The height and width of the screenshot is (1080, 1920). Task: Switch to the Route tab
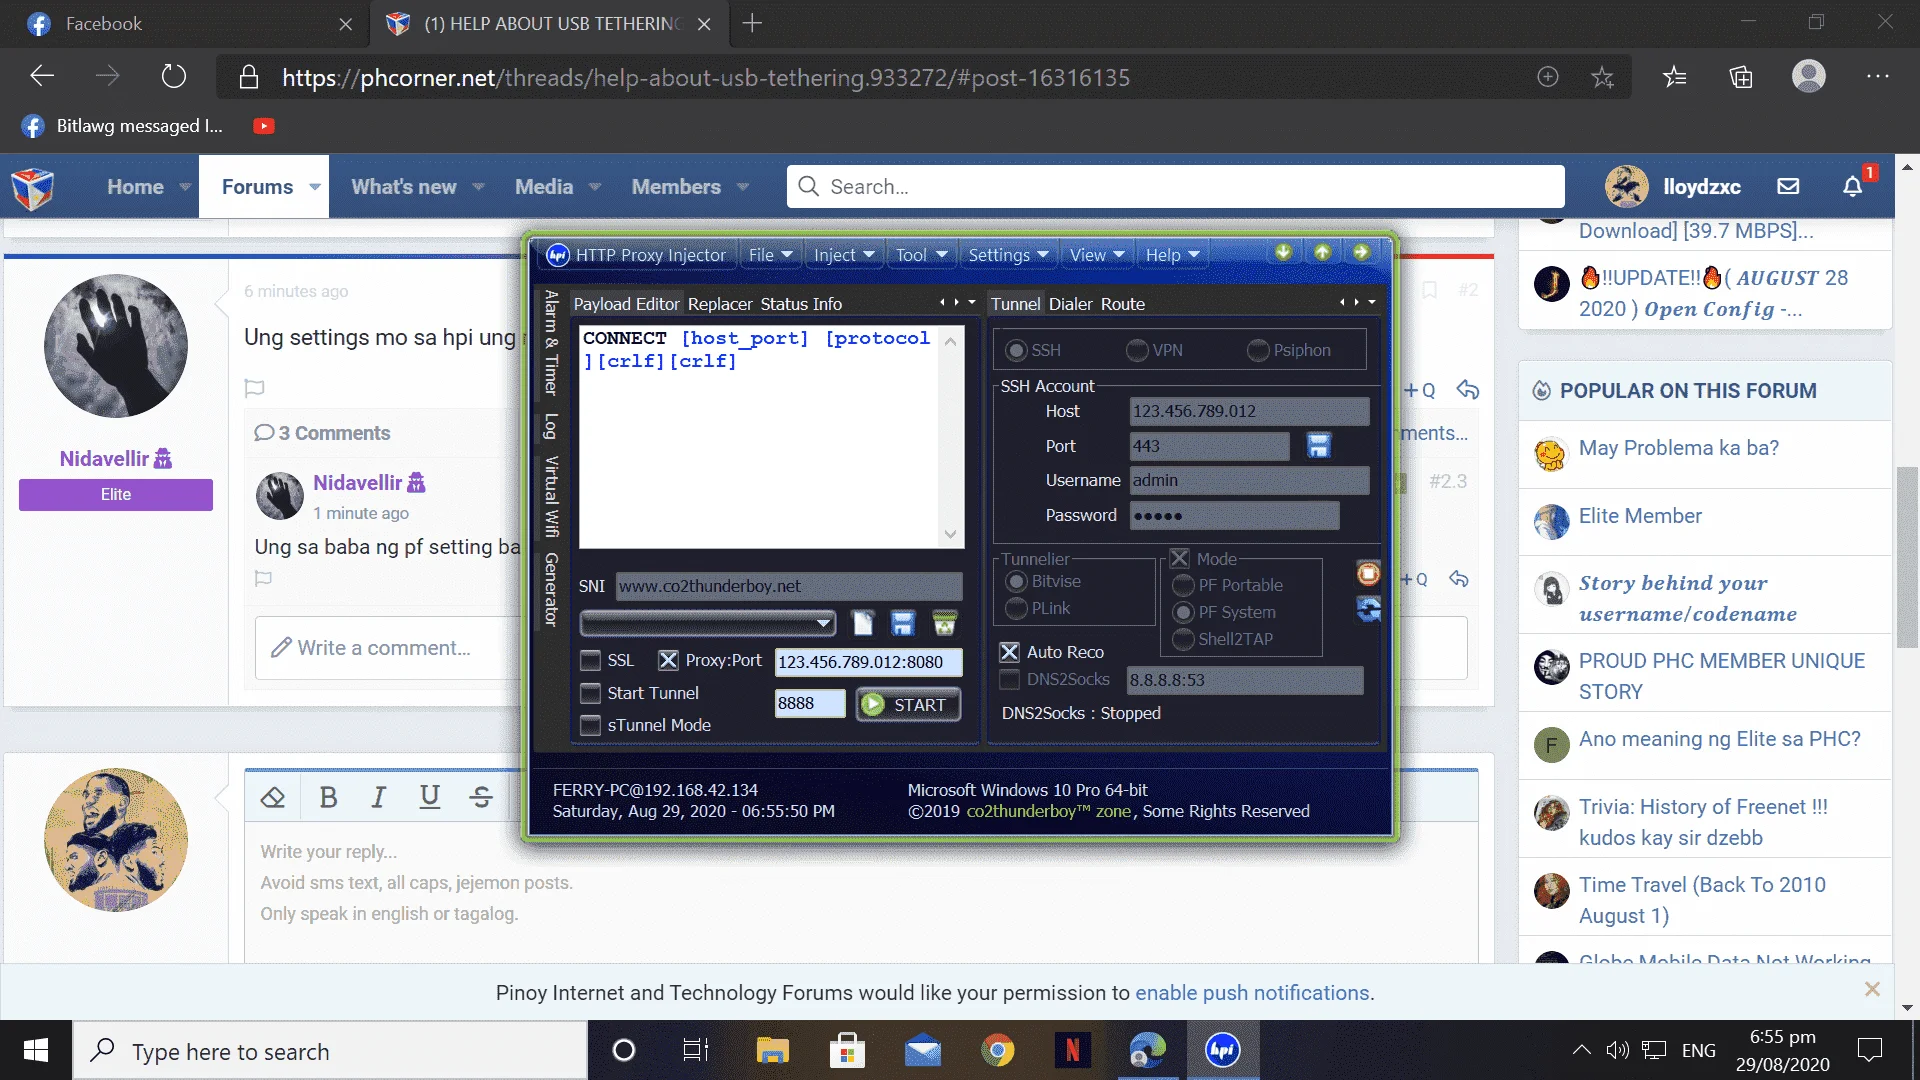1123,304
